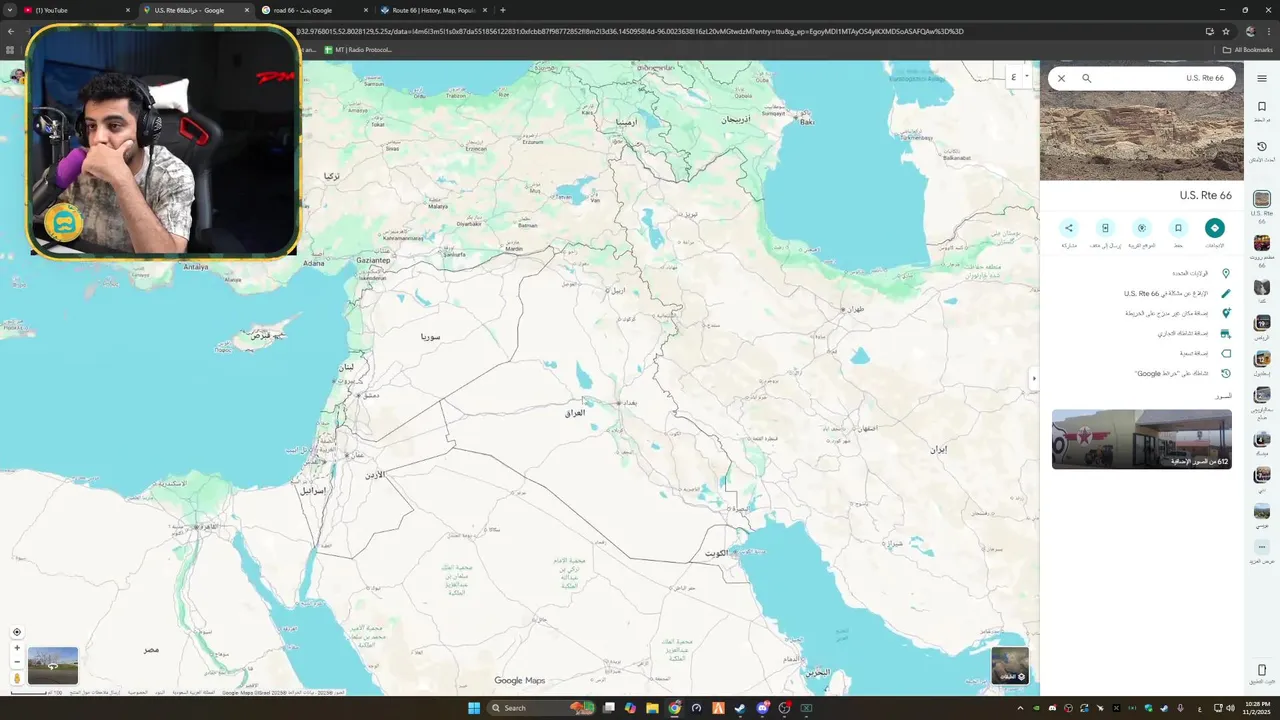Click the rocky landscape header photo
This screenshot has height=720, width=1280.
pos(1142,137)
